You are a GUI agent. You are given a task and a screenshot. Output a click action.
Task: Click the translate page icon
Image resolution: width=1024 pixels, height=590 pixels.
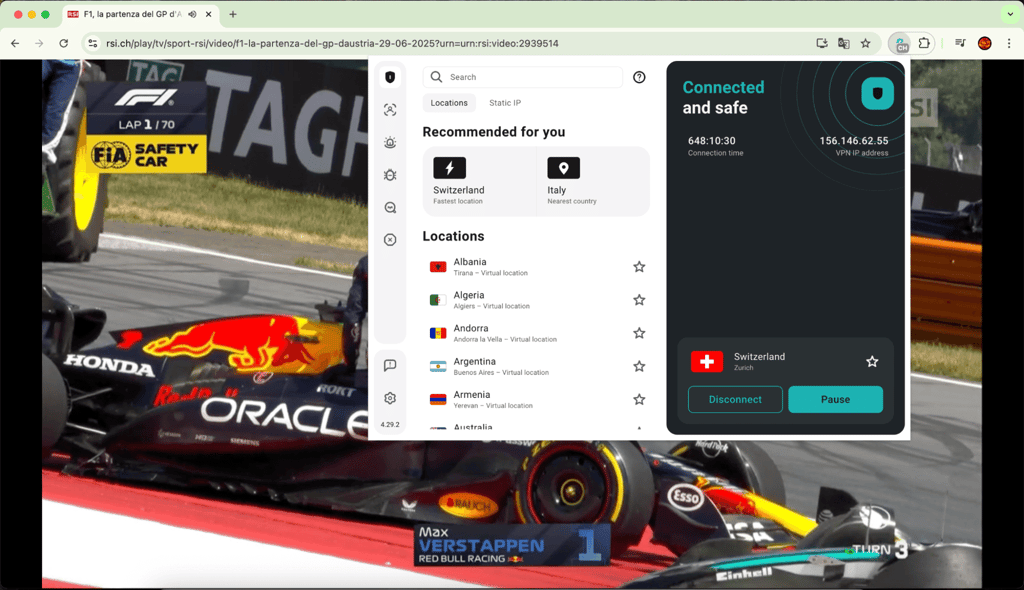click(x=844, y=44)
